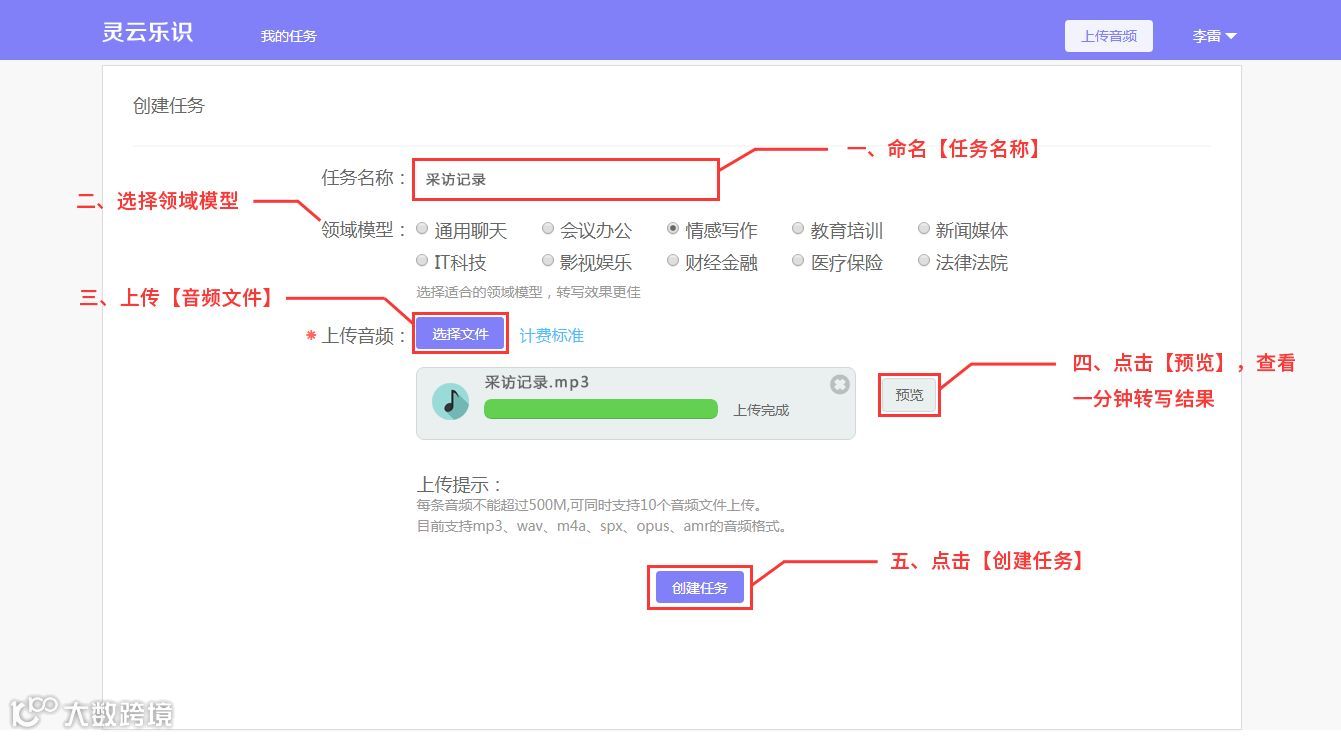The width and height of the screenshot is (1341, 737).
Task: Click the 采访记录.mp3 file name
Action: pyautogui.click(x=537, y=382)
